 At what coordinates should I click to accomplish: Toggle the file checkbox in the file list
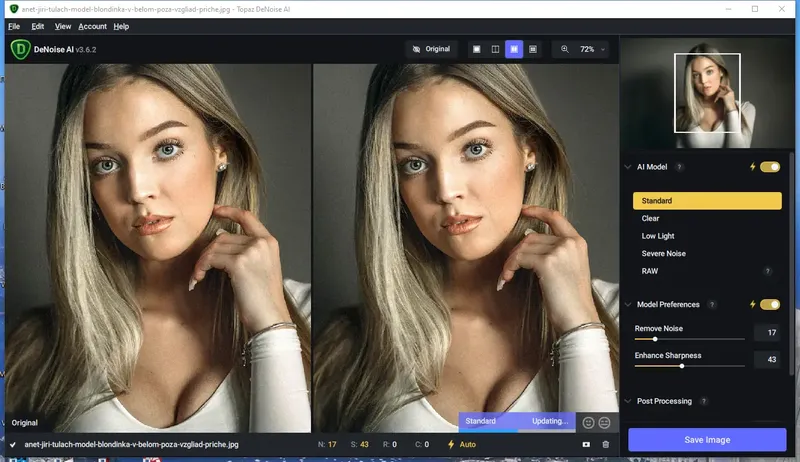coord(13,445)
